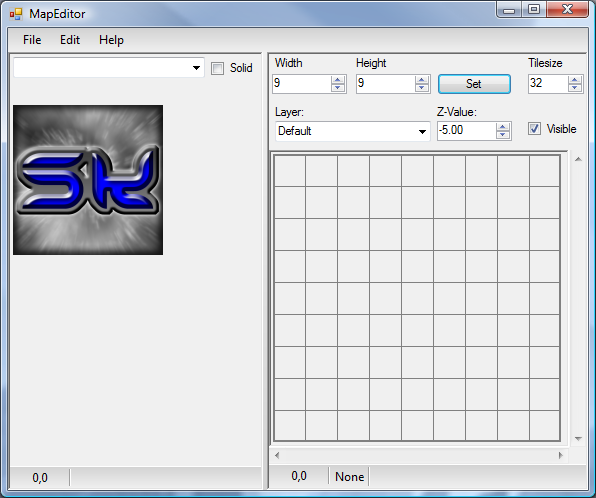
Task: Enable the Solid checkbox
Action: 217,68
